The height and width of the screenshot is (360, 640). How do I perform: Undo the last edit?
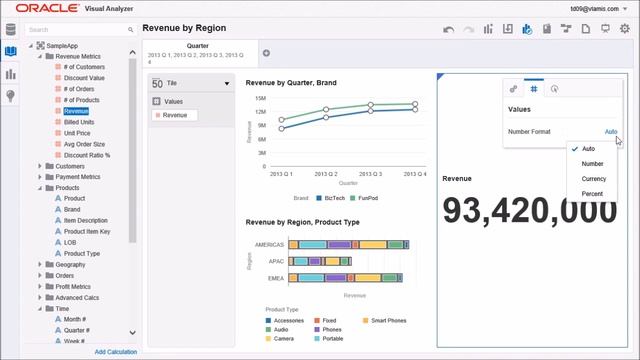[449, 29]
